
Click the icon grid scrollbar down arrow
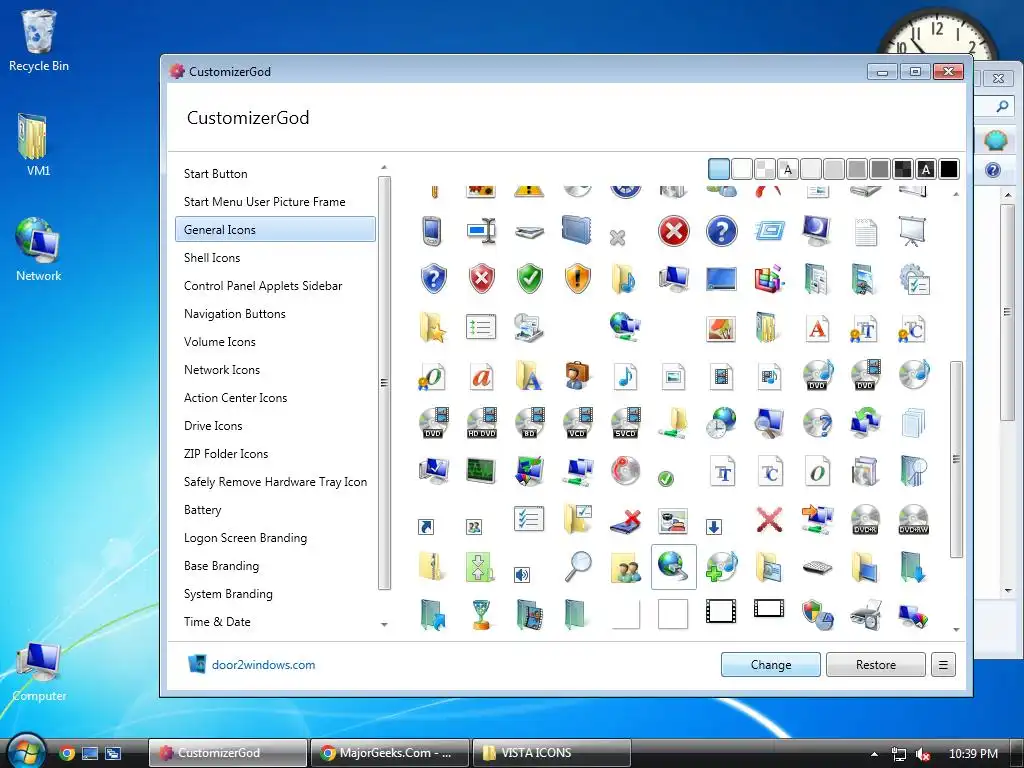pos(956,630)
